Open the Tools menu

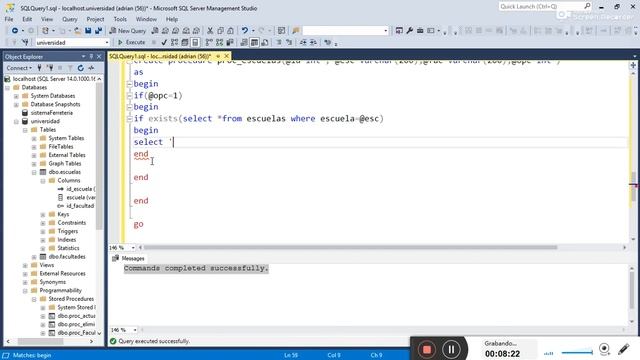[120, 19]
